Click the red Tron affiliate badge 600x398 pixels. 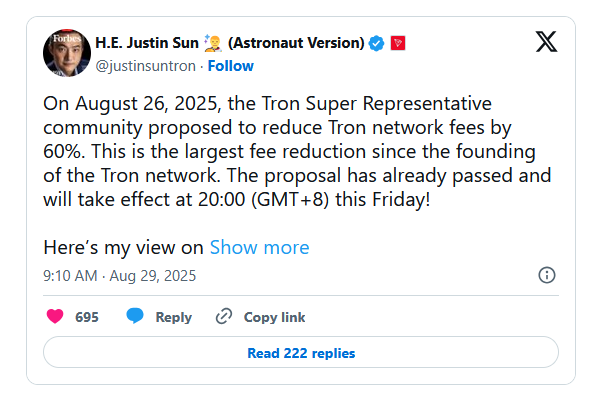point(398,43)
